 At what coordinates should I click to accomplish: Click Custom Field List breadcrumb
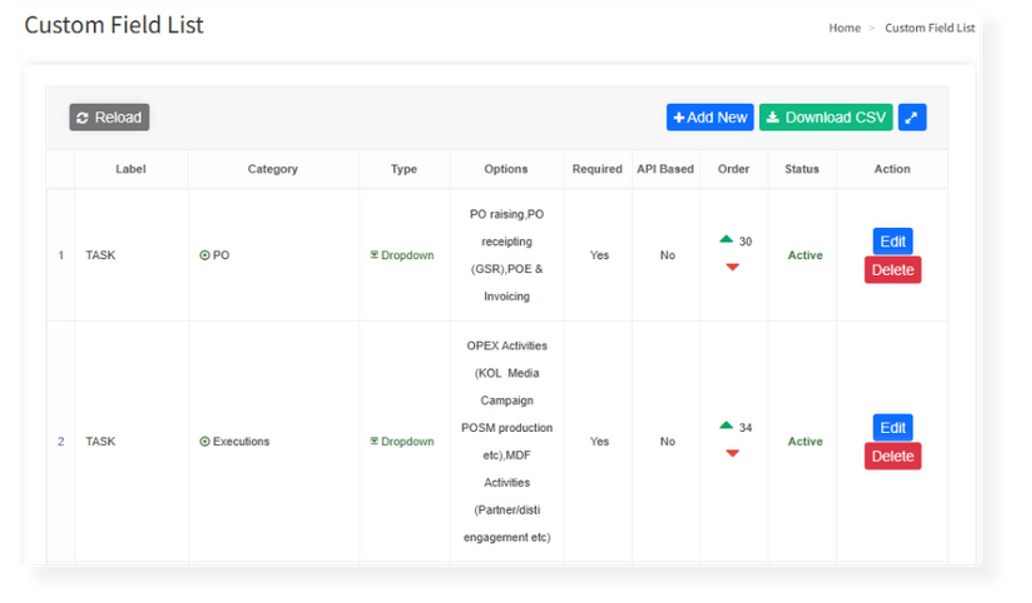tap(930, 28)
